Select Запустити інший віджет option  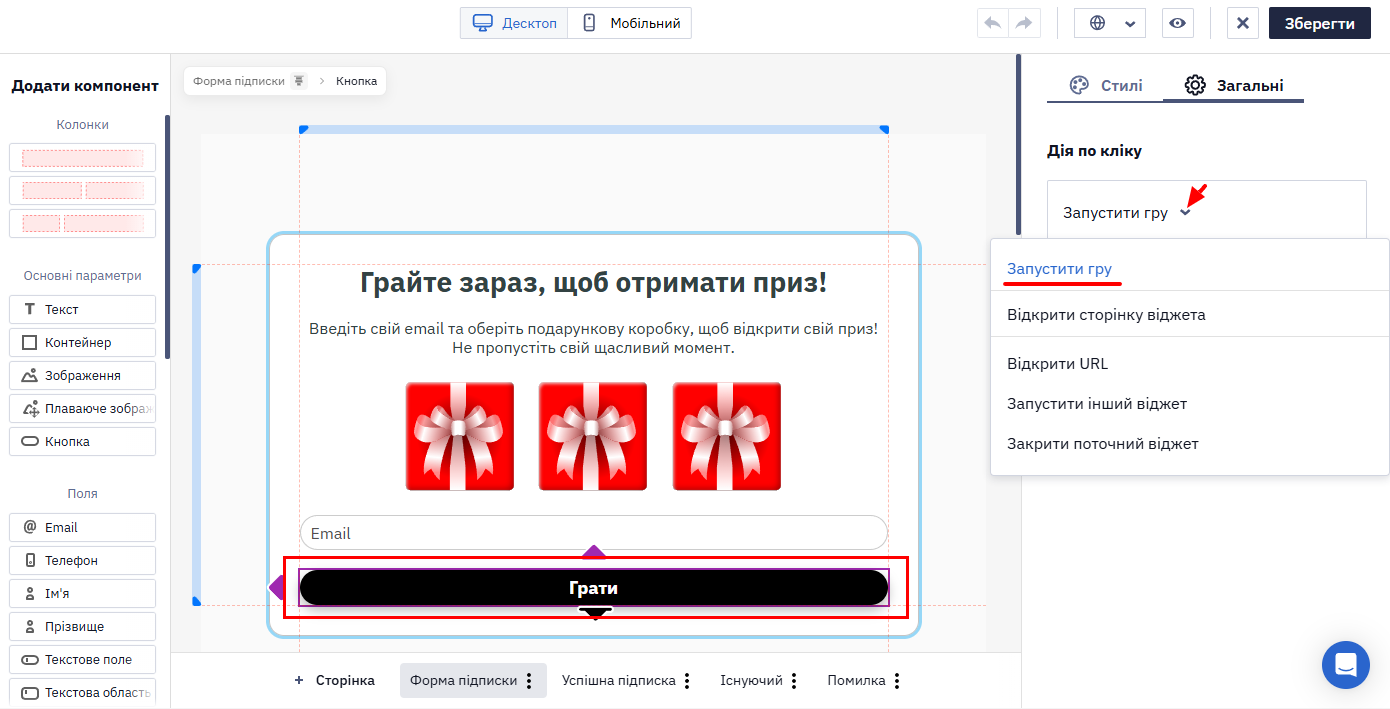click(x=1097, y=404)
